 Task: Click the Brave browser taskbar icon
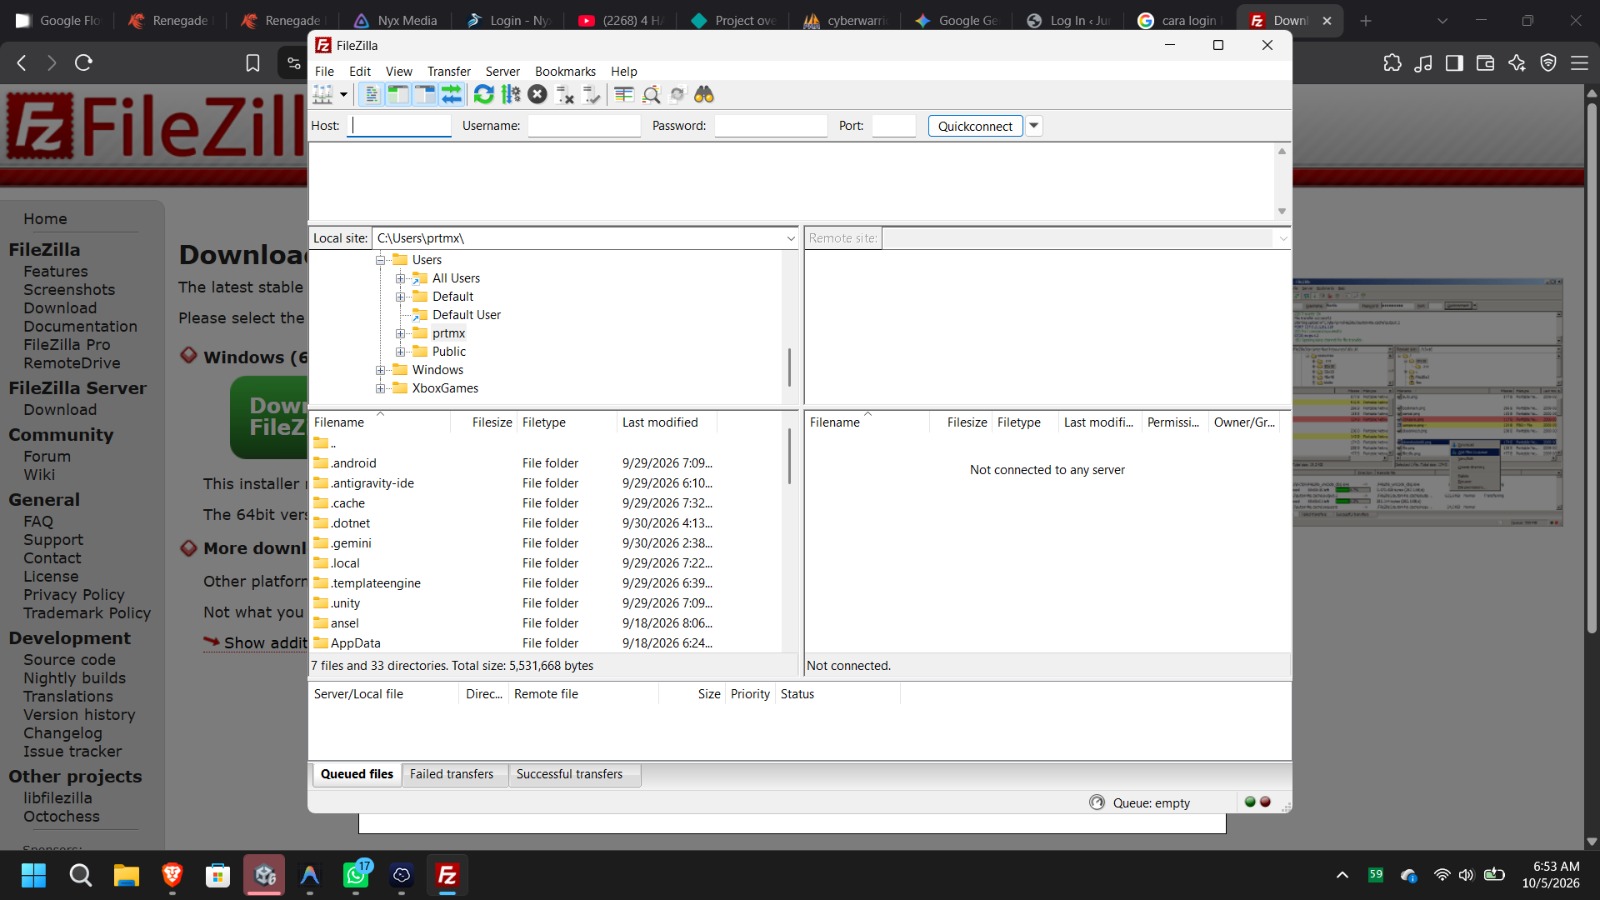coord(172,875)
